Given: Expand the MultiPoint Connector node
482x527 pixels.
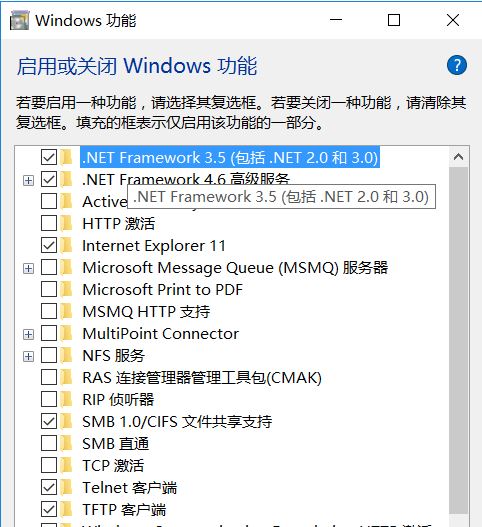Looking at the screenshot, I should coord(29,334).
